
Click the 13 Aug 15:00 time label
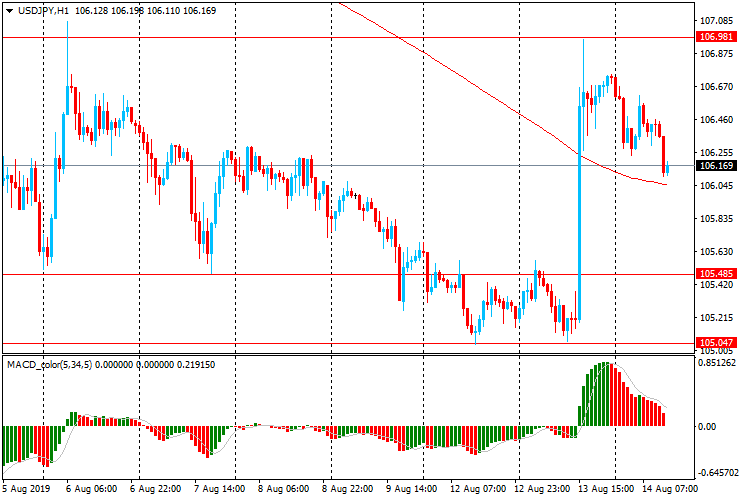(606, 488)
